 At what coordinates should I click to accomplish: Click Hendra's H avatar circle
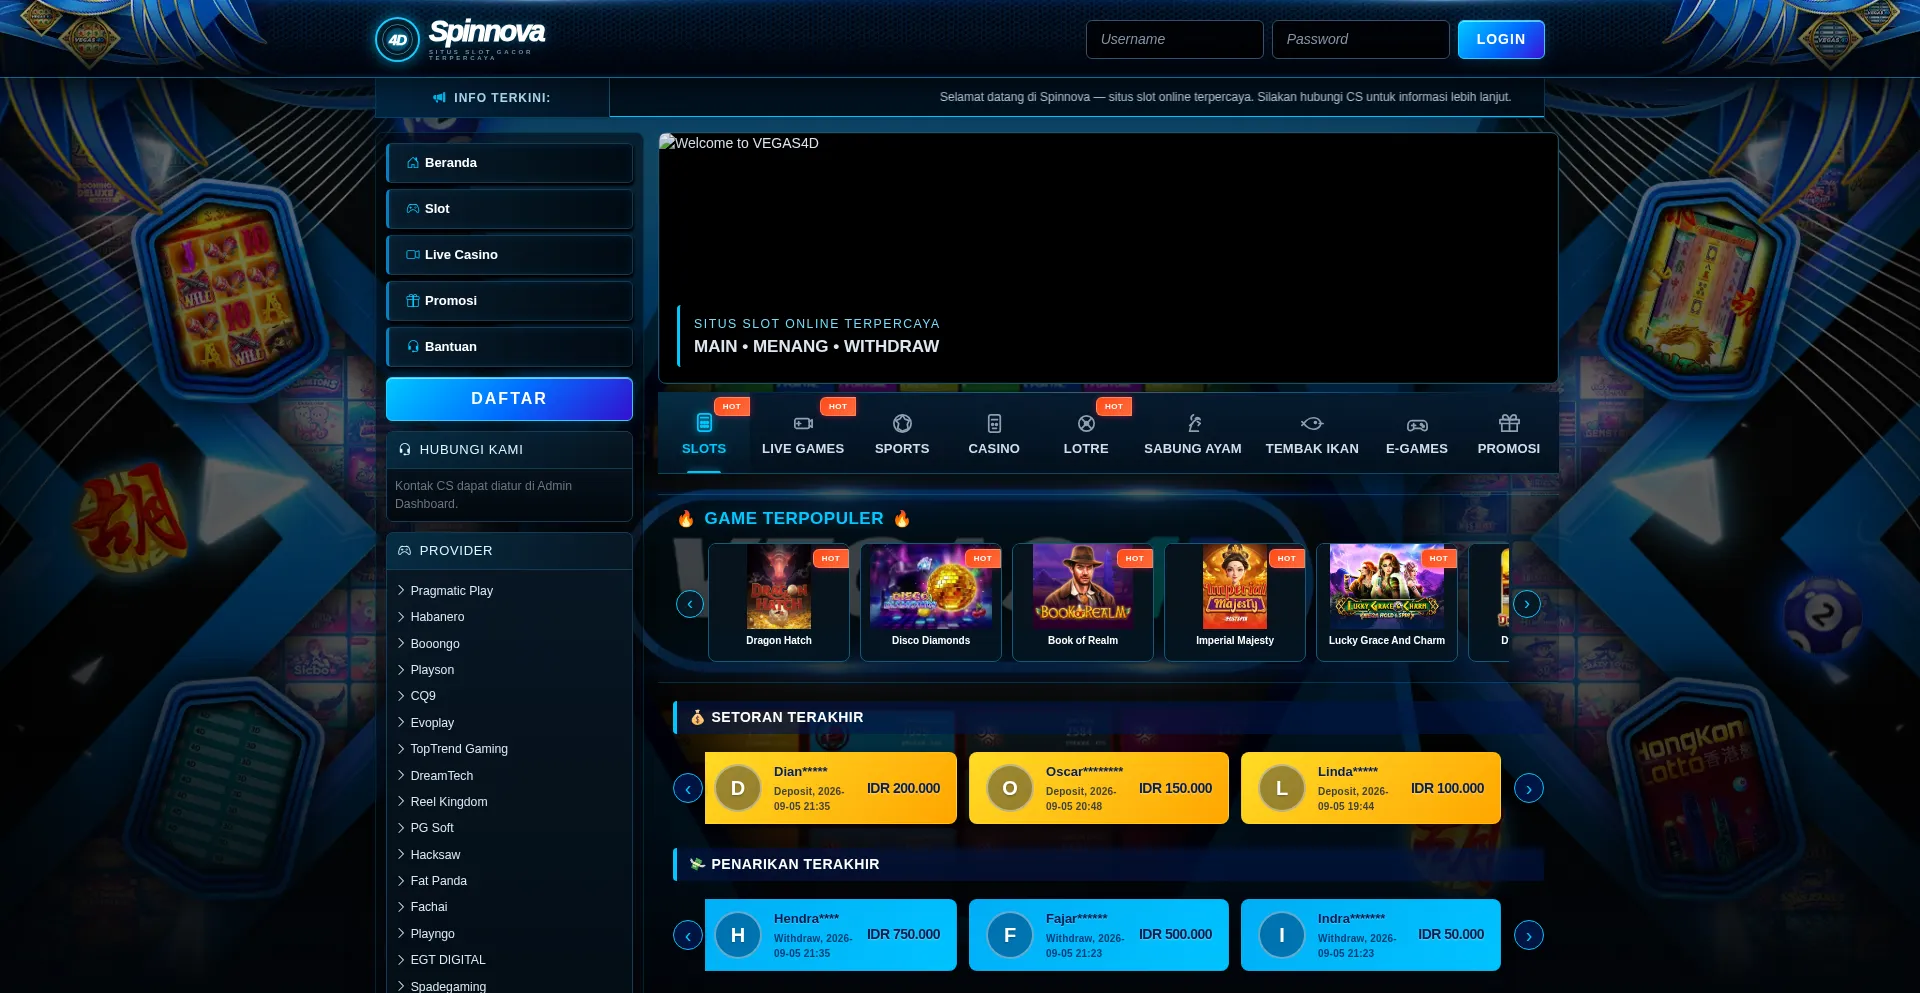click(738, 935)
